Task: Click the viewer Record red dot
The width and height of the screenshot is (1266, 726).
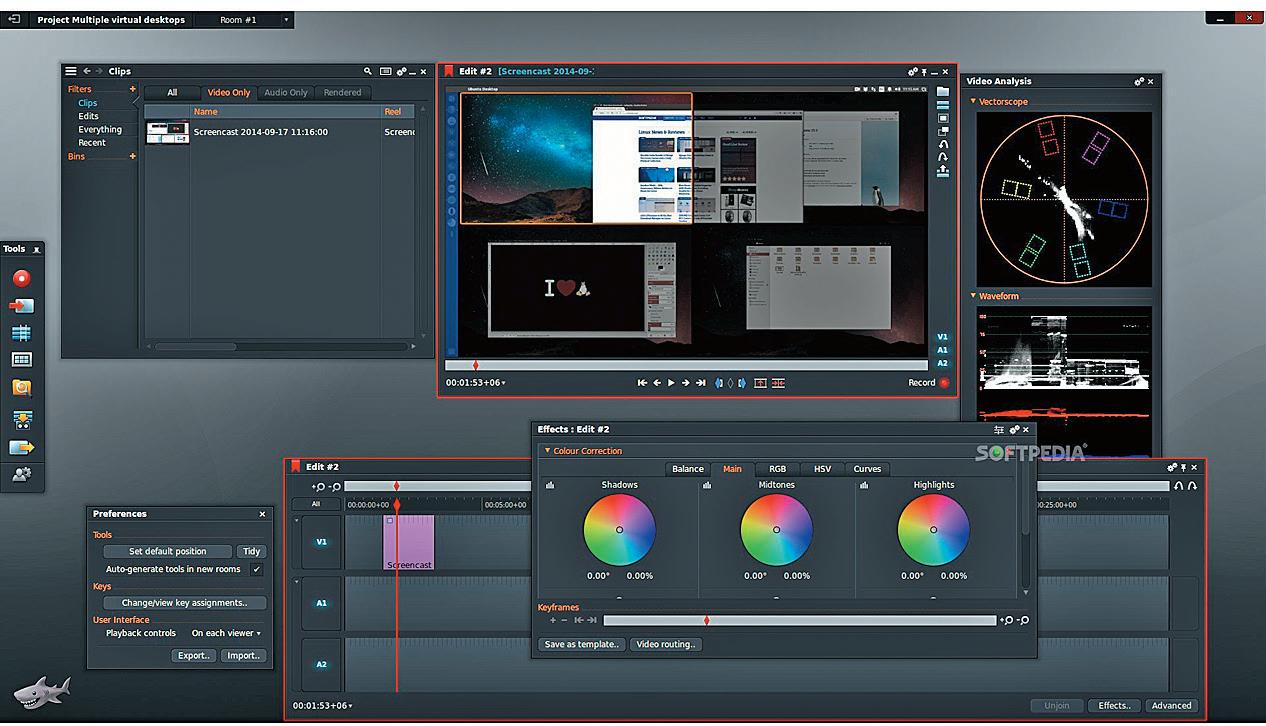Action: (x=944, y=383)
